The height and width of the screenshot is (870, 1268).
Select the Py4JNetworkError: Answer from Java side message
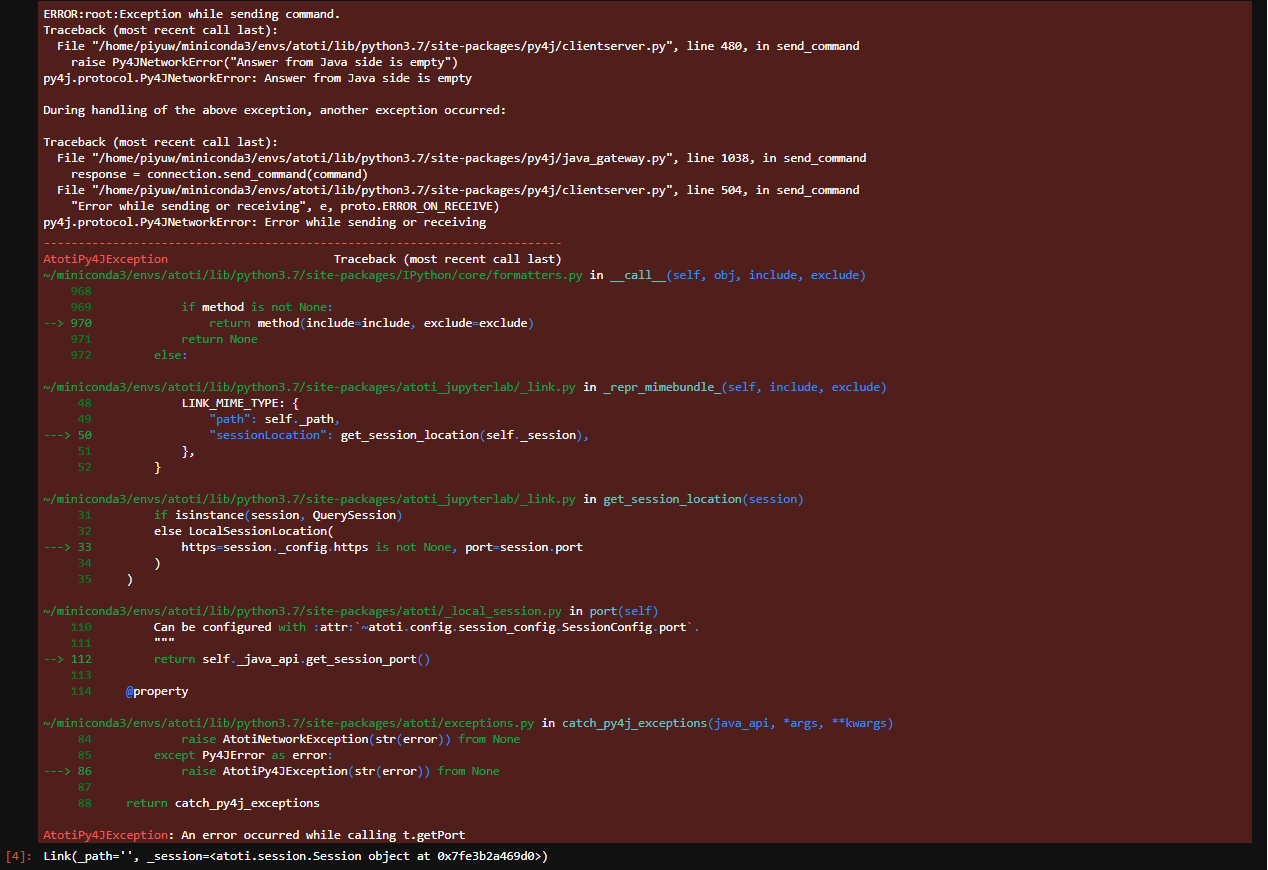coord(260,77)
